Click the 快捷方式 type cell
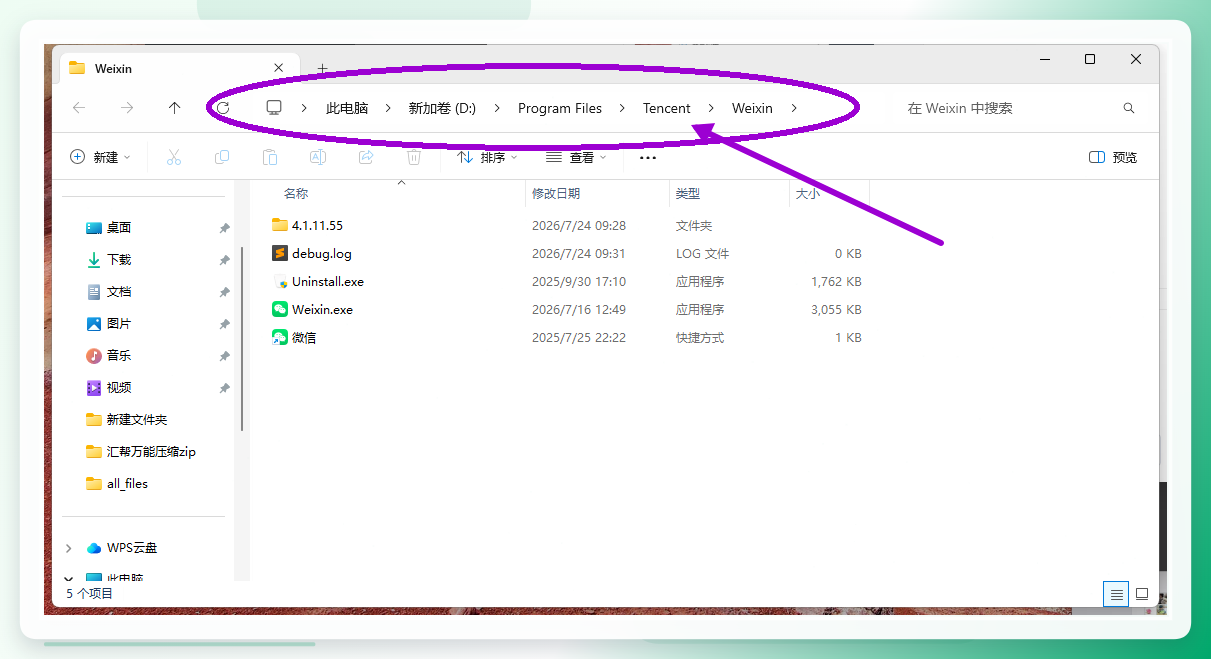 tap(700, 337)
